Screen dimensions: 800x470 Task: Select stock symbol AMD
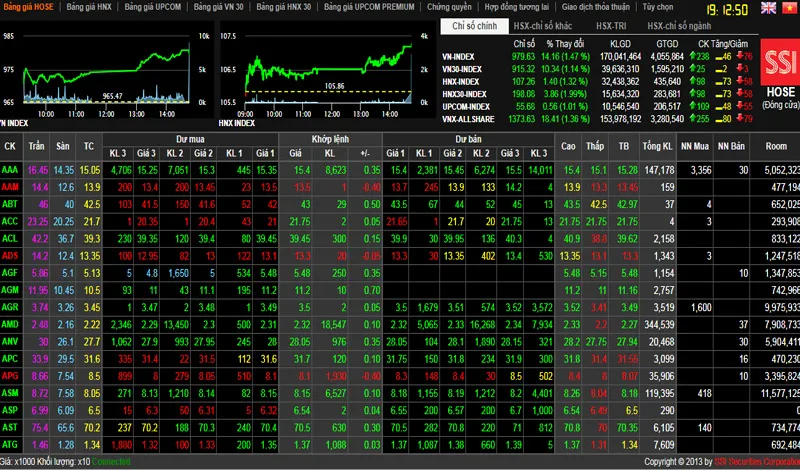(x=10, y=324)
